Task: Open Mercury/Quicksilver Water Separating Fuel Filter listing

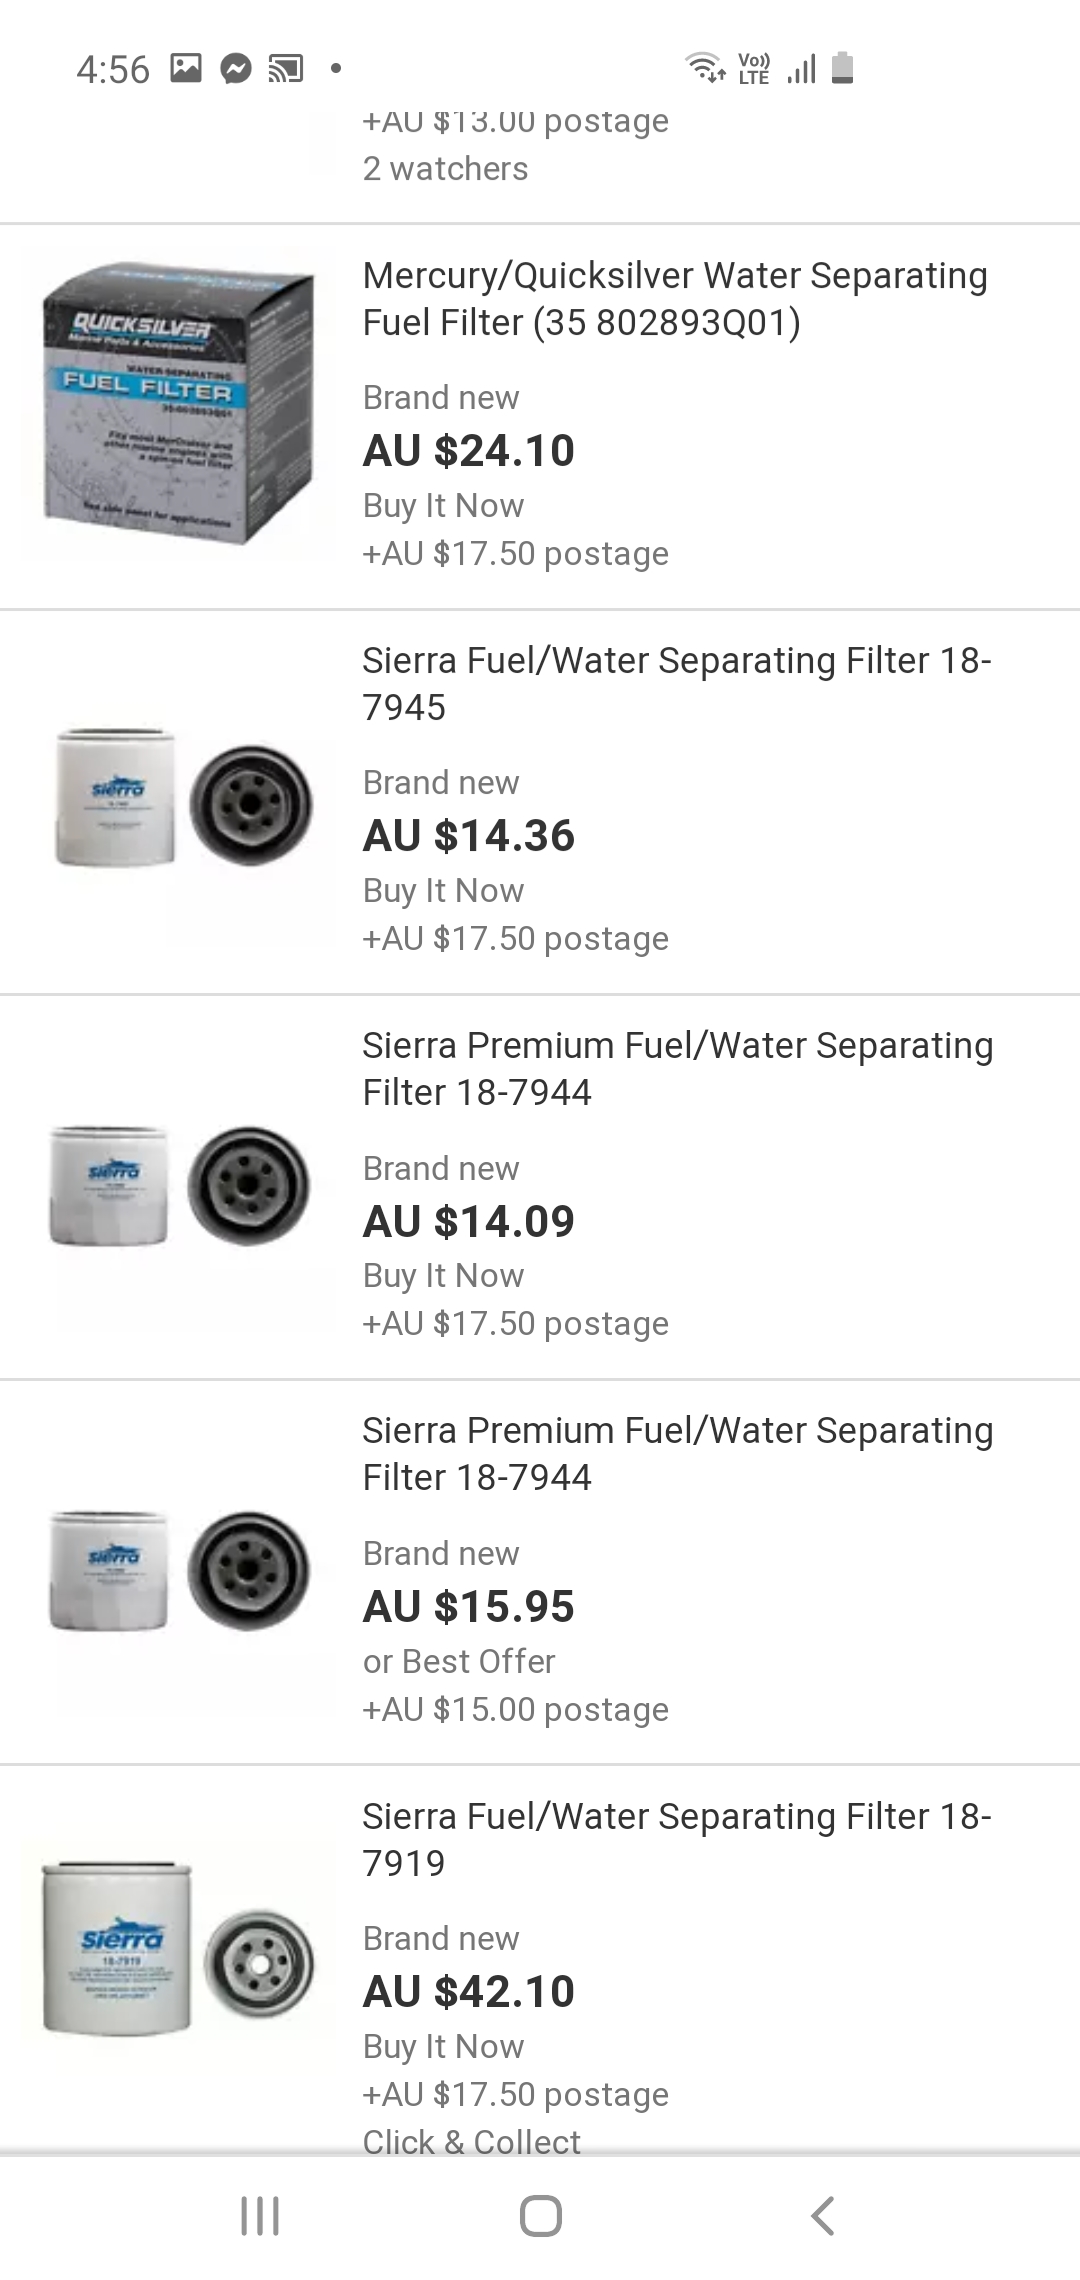Action: pyautogui.click(x=675, y=298)
